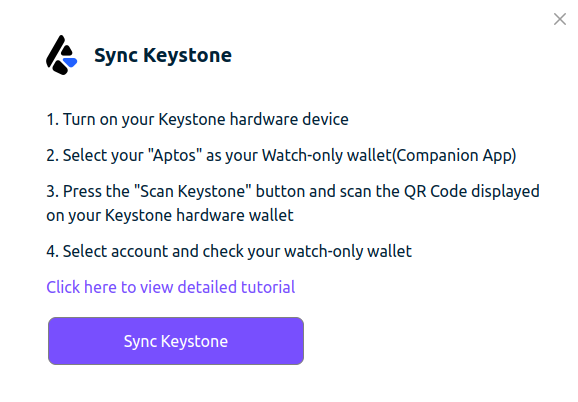Click the quoted "Scan Keystone" text
Viewport: 578px width, 402px height.
[x=192, y=191]
